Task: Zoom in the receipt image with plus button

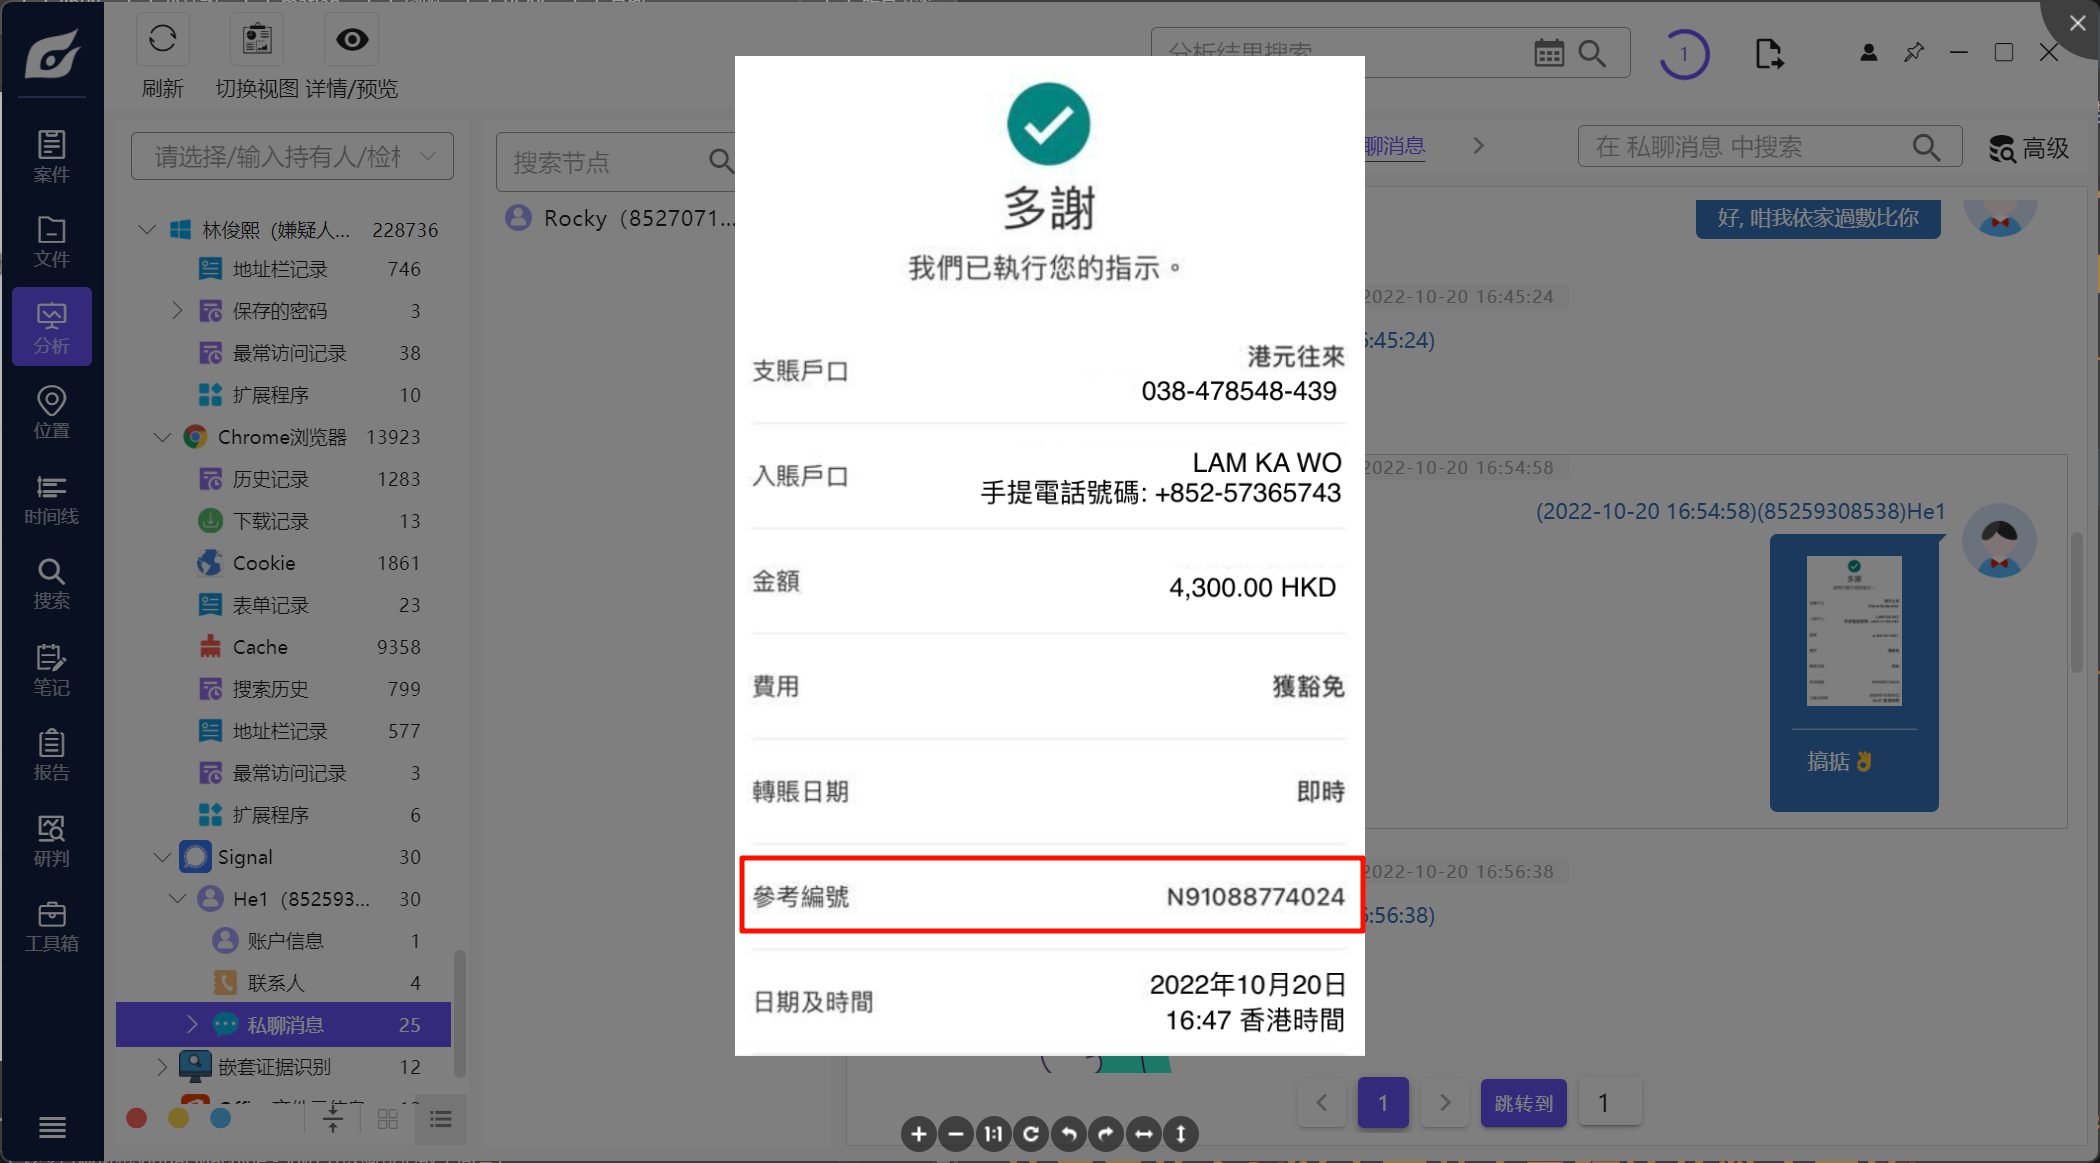Action: tap(918, 1134)
